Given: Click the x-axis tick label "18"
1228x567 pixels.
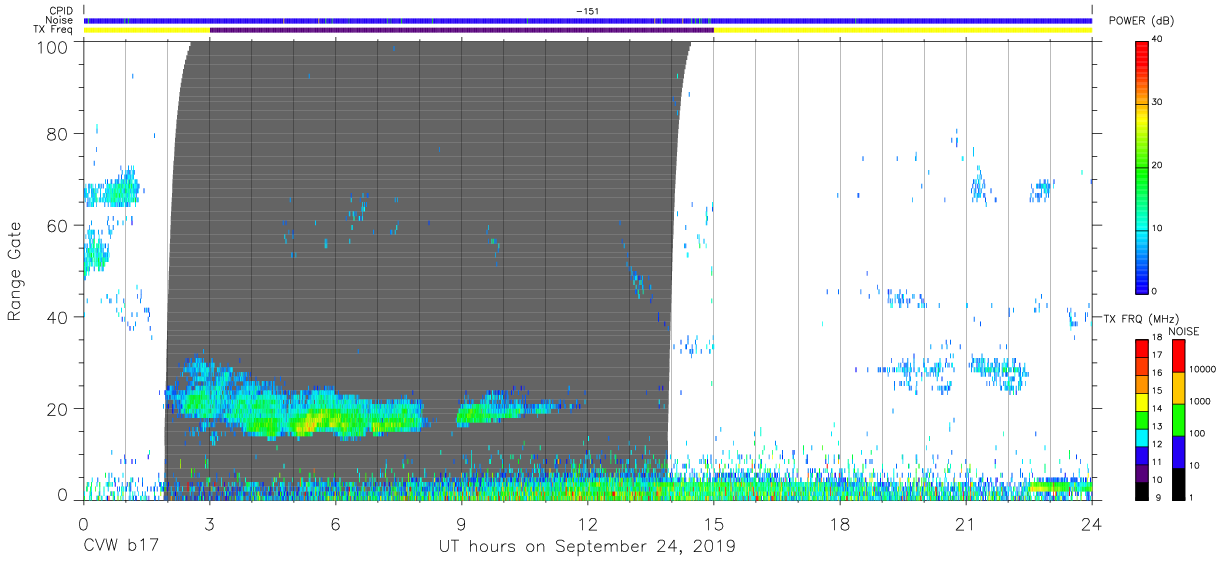Looking at the screenshot, I should (839, 523).
